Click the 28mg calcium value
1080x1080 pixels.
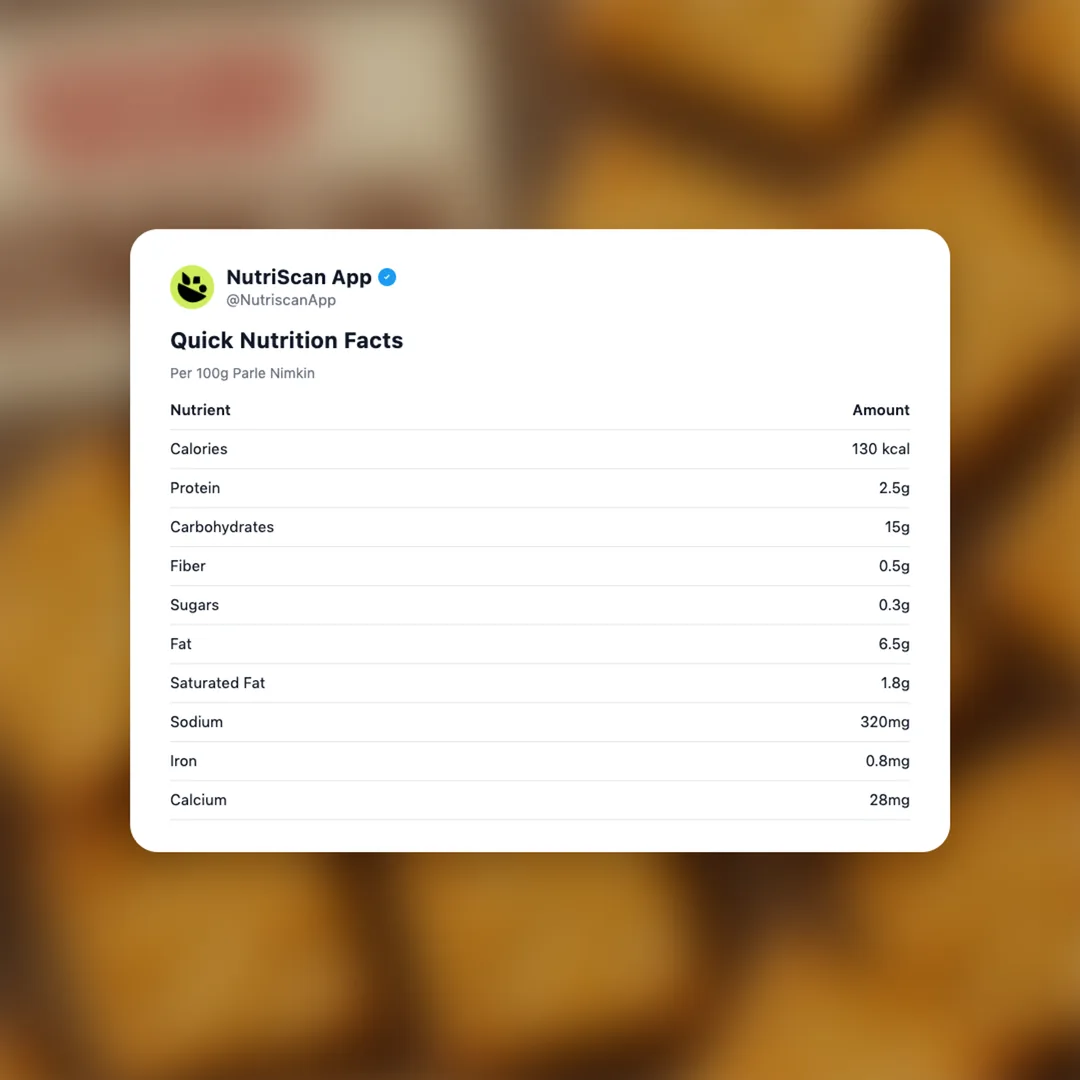[889, 800]
